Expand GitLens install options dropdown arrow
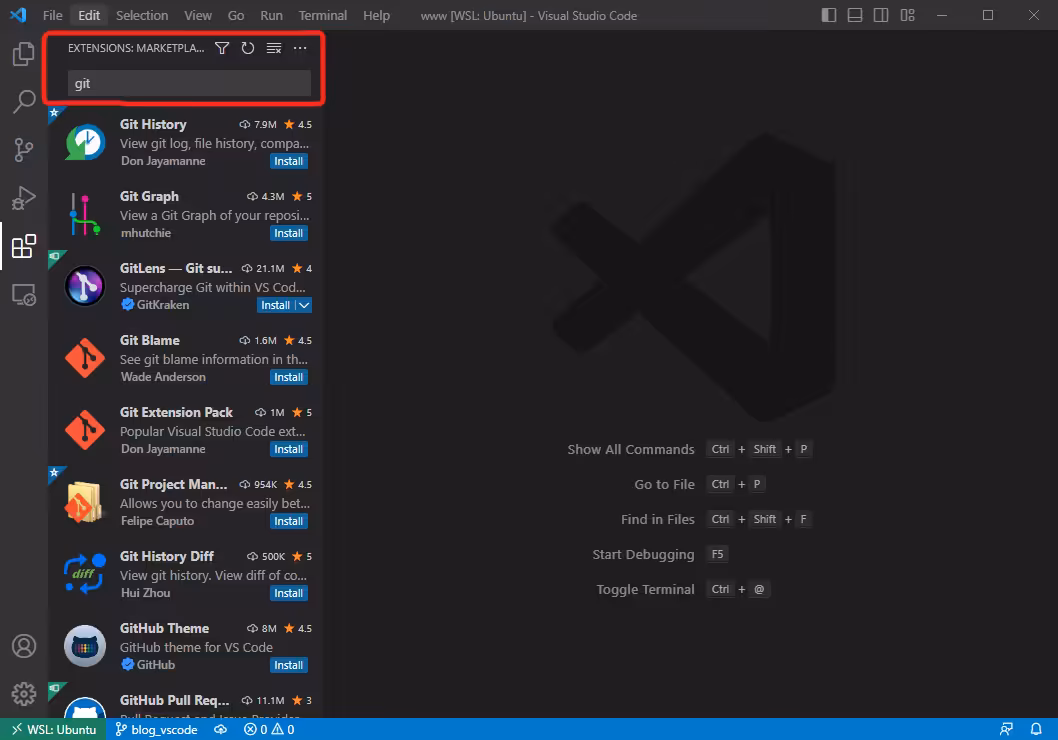Screen dimensions: 1058x740 304,306
